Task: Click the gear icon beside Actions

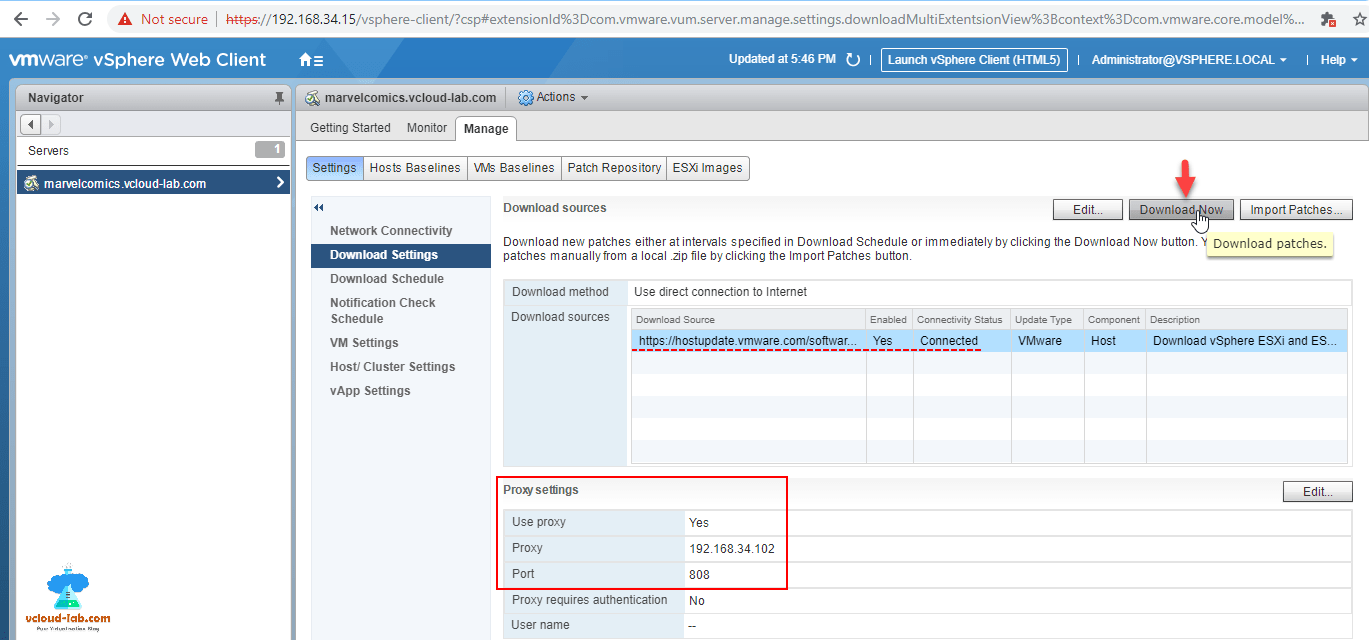Action: coord(527,97)
